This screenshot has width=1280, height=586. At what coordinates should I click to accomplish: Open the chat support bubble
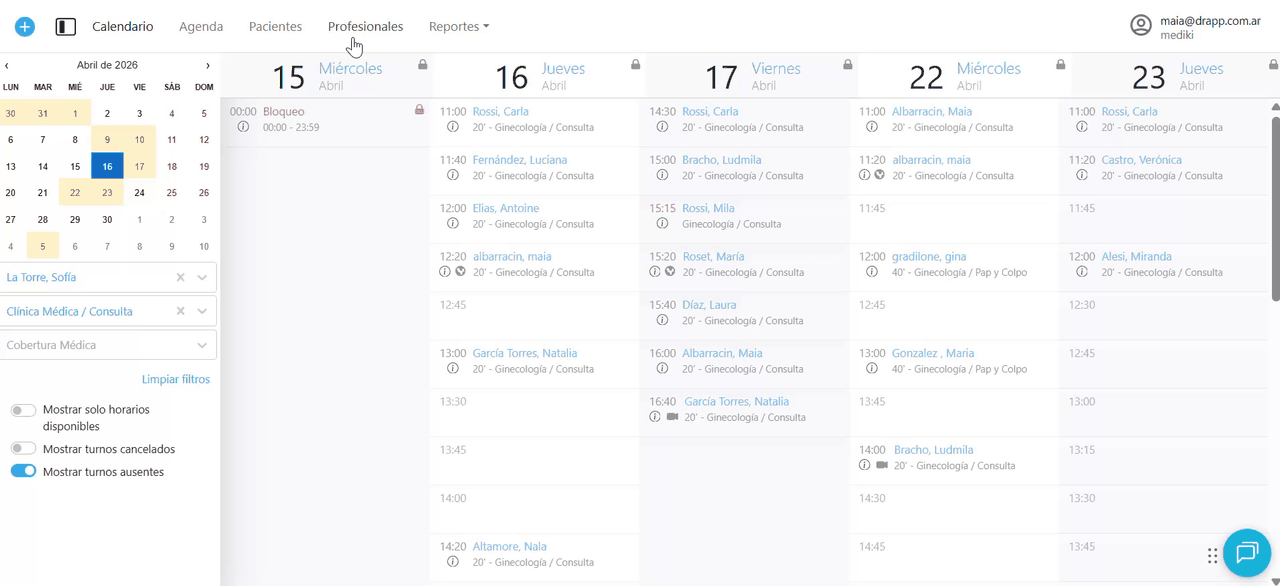(x=1246, y=553)
